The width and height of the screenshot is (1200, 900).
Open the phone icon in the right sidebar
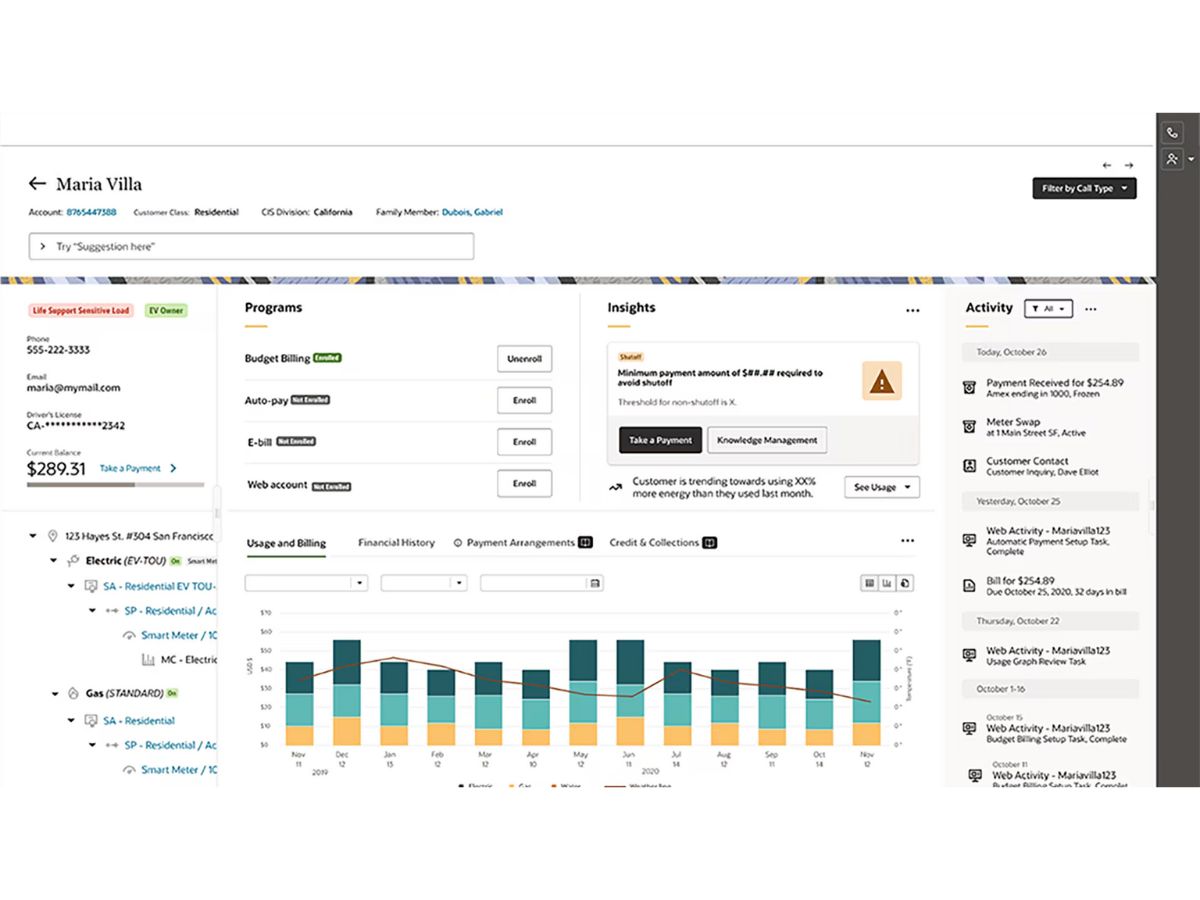(1172, 133)
